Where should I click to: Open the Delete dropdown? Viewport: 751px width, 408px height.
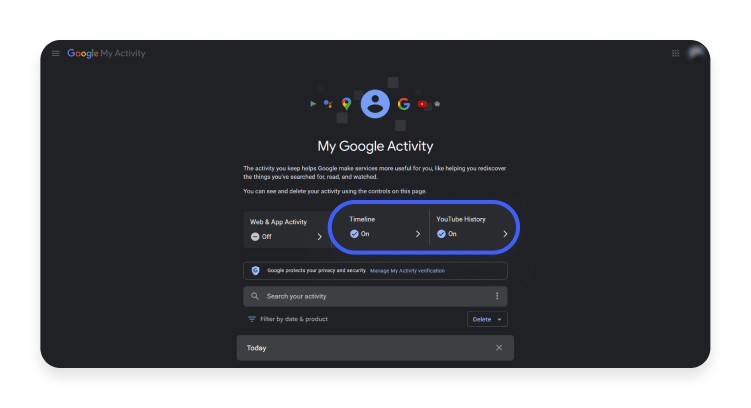click(487, 319)
